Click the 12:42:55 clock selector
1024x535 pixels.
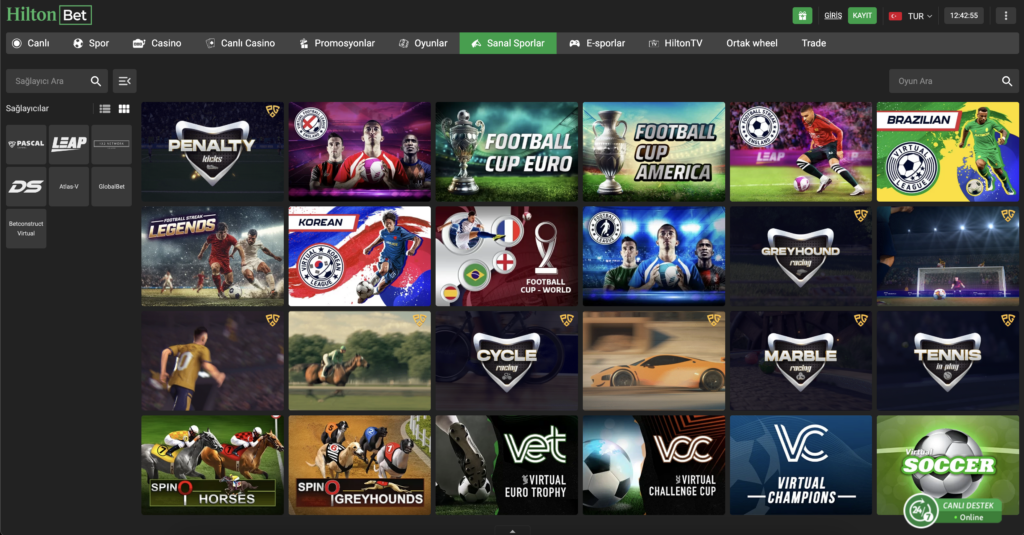tap(963, 16)
